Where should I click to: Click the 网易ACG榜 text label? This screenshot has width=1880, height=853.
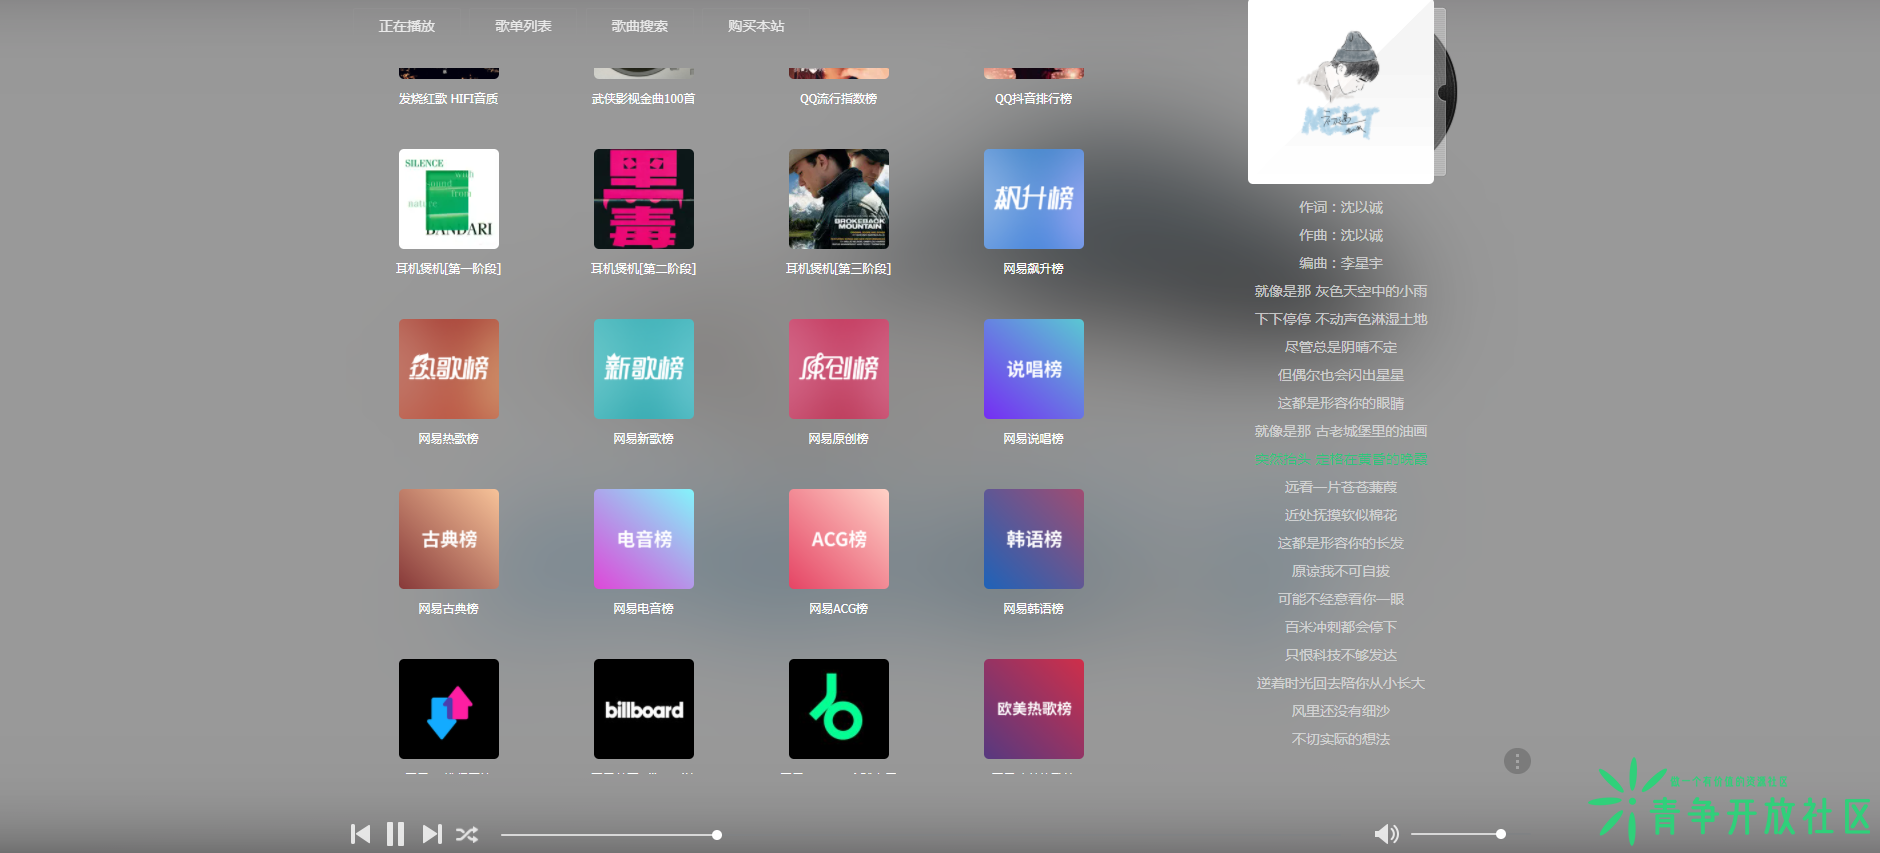click(839, 609)
